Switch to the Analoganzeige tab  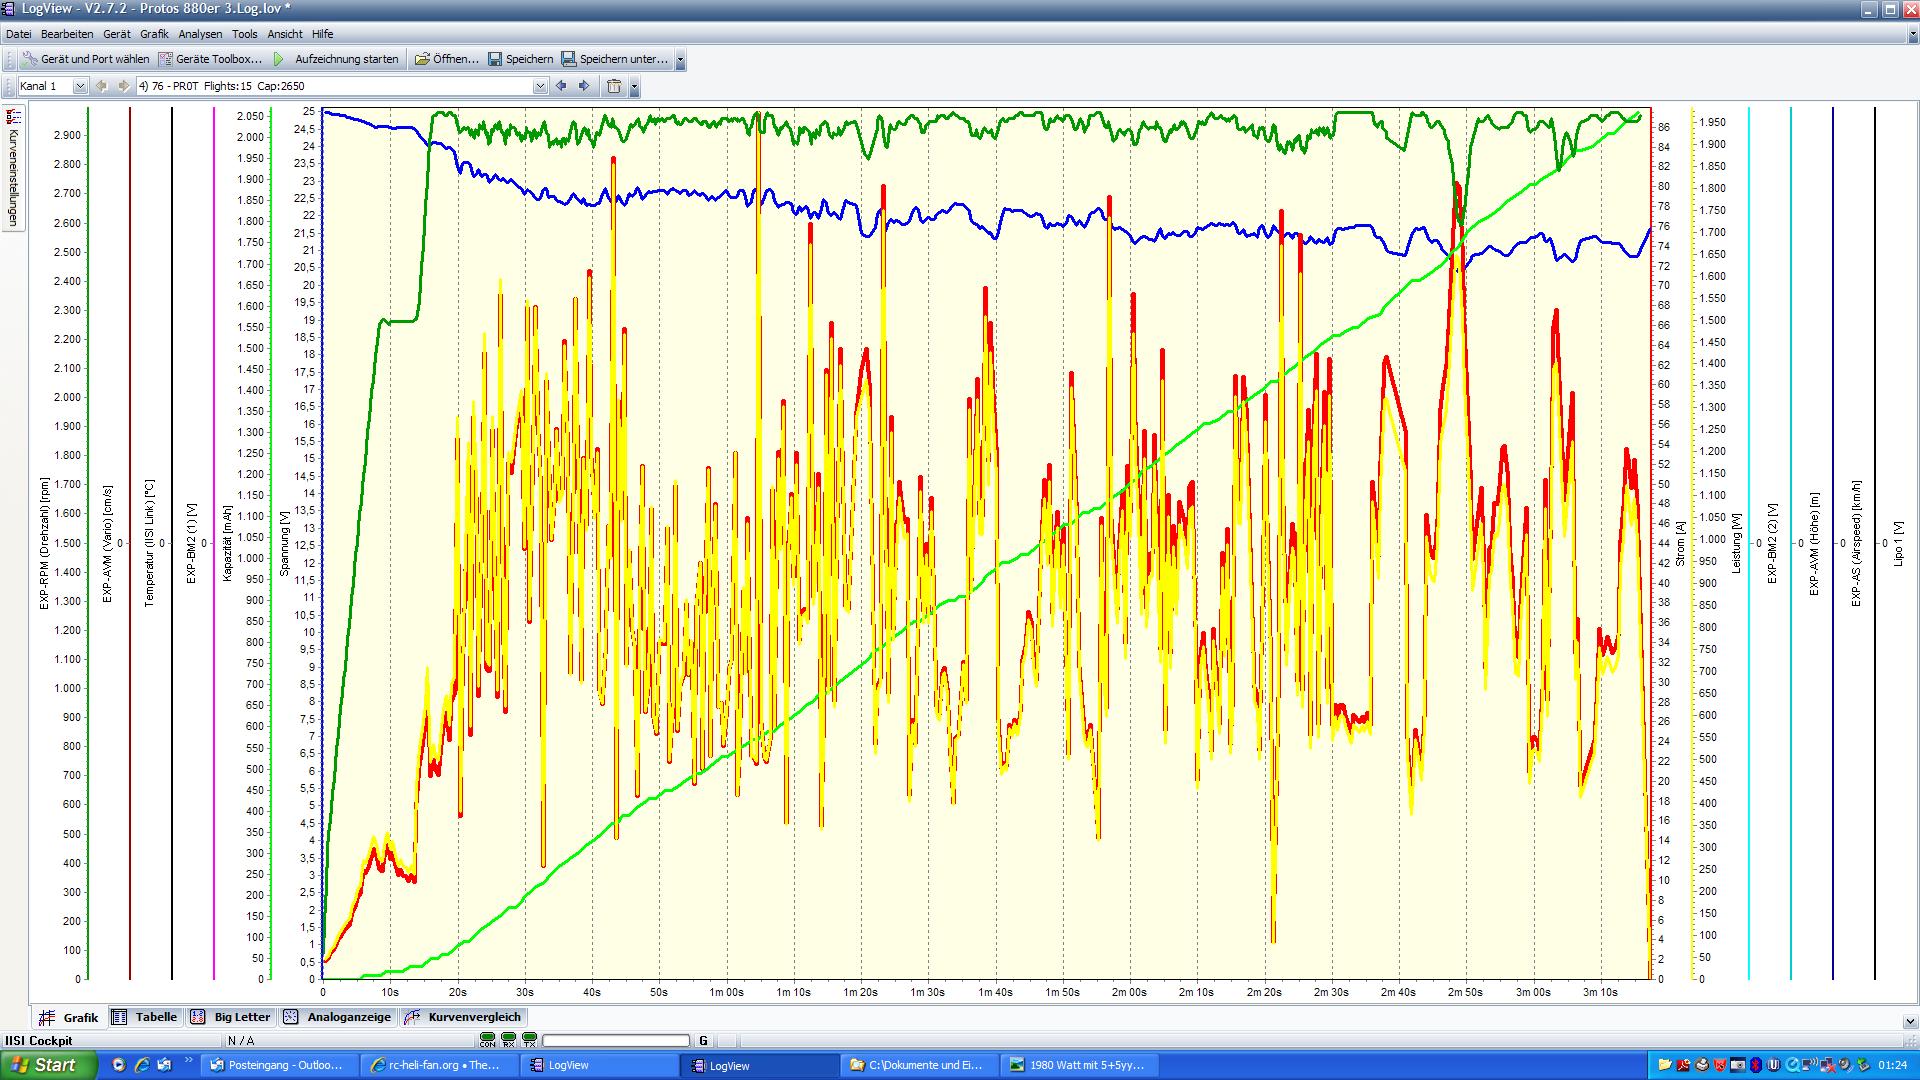point(338,1017)
